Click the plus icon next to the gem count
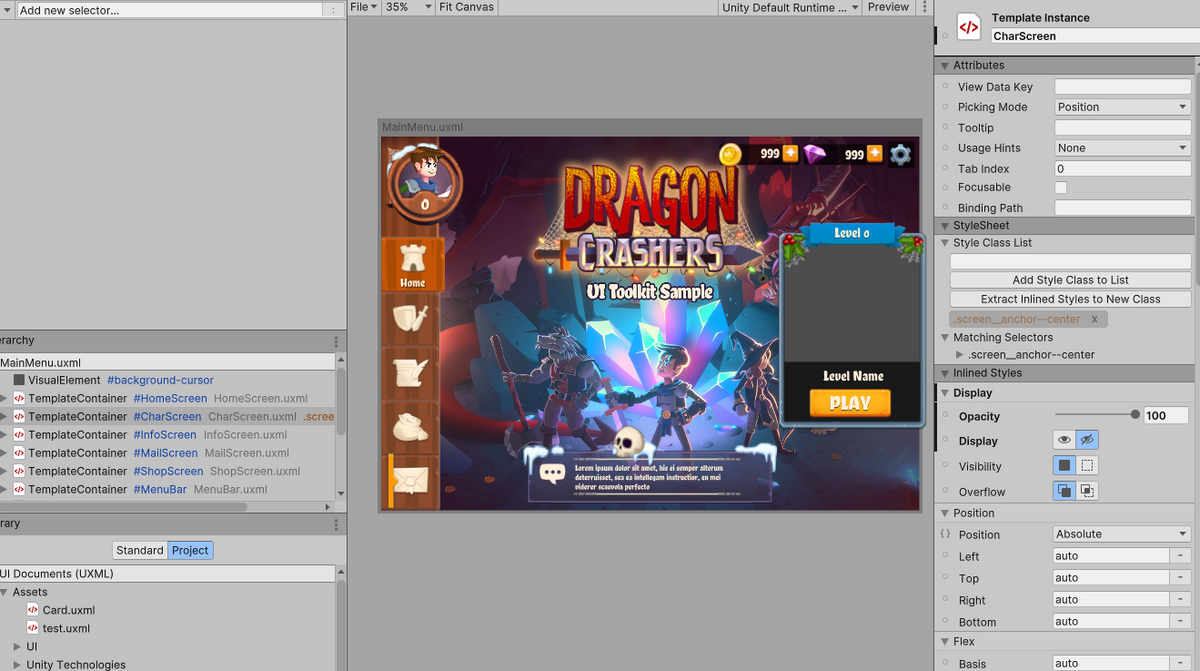 tap(875, 153)
